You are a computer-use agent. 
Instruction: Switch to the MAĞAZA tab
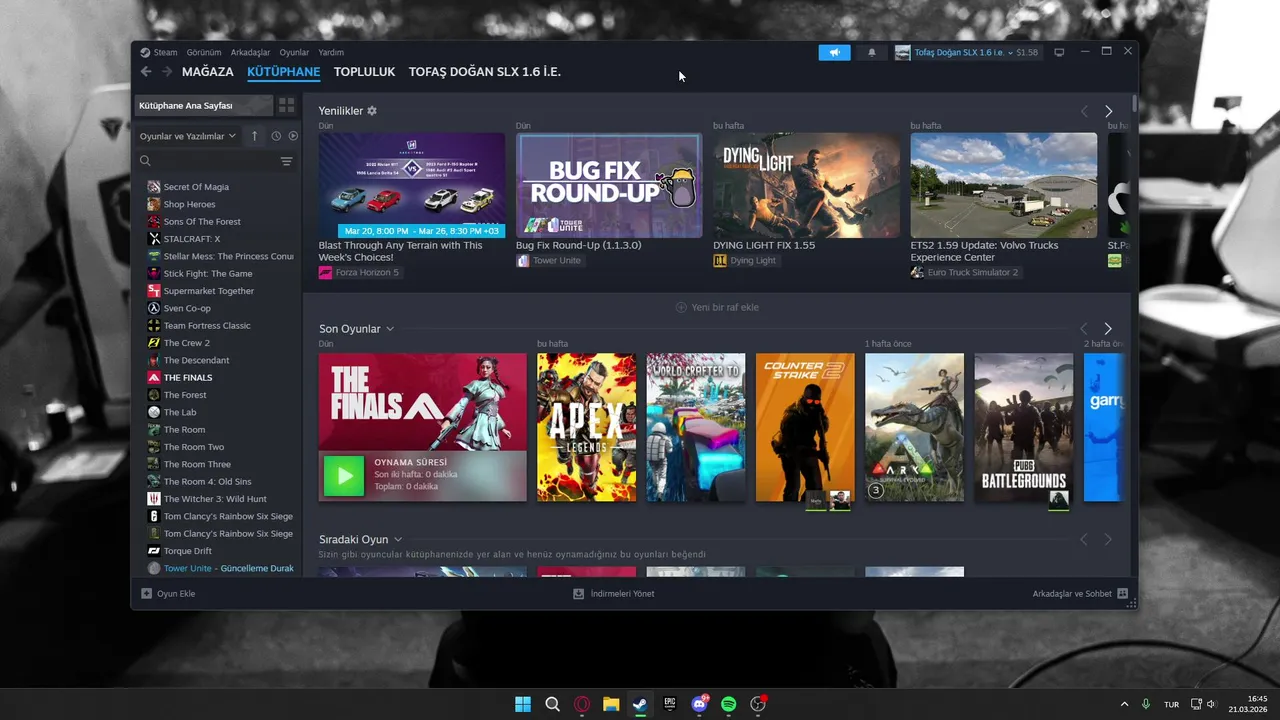click(x=208, y=72)
